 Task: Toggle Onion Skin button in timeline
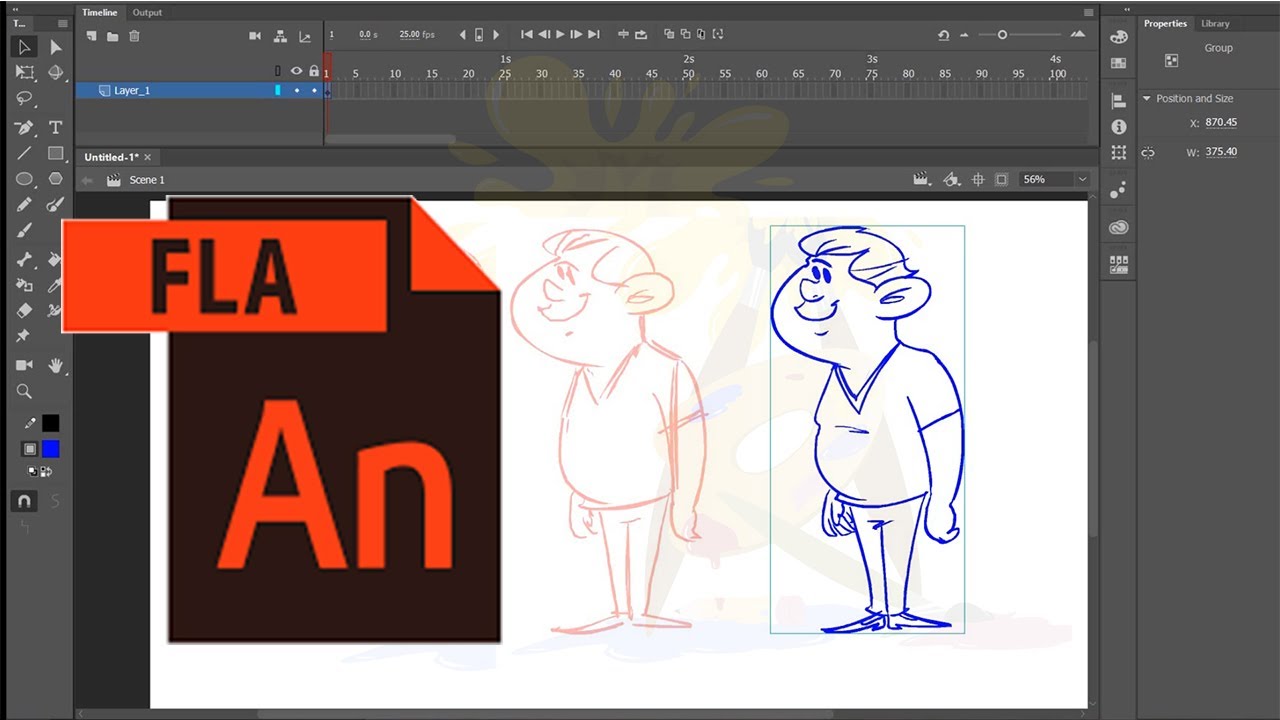(669, 35)
